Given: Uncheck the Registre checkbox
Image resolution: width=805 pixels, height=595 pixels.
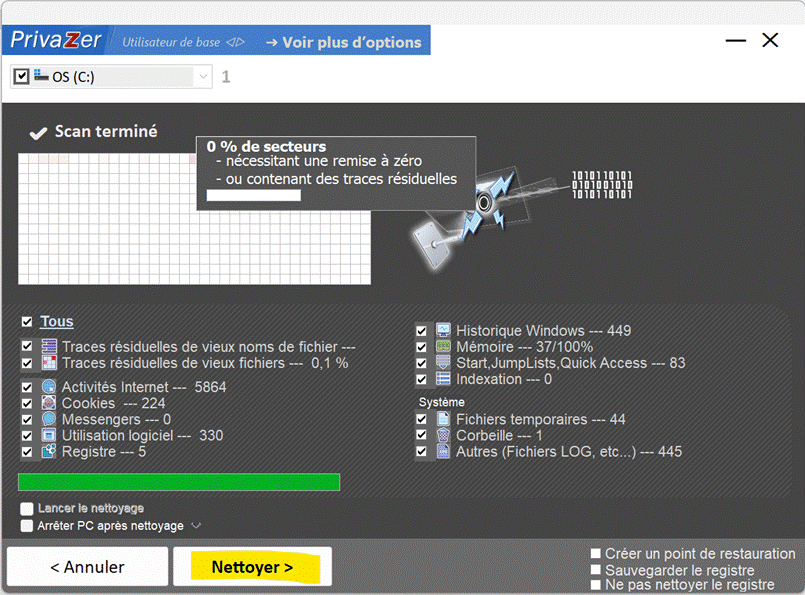Looking at the screenshot, I should 27,452.
